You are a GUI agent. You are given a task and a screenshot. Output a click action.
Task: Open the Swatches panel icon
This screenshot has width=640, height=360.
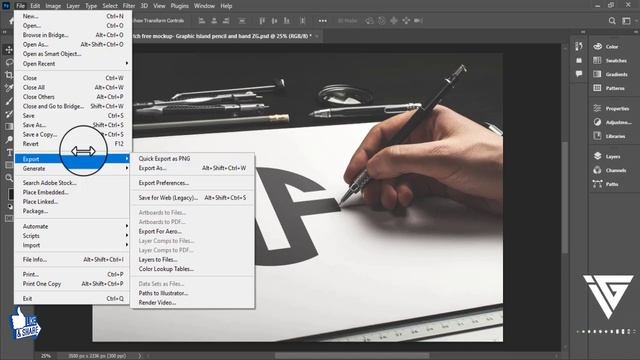coord(598,60)
